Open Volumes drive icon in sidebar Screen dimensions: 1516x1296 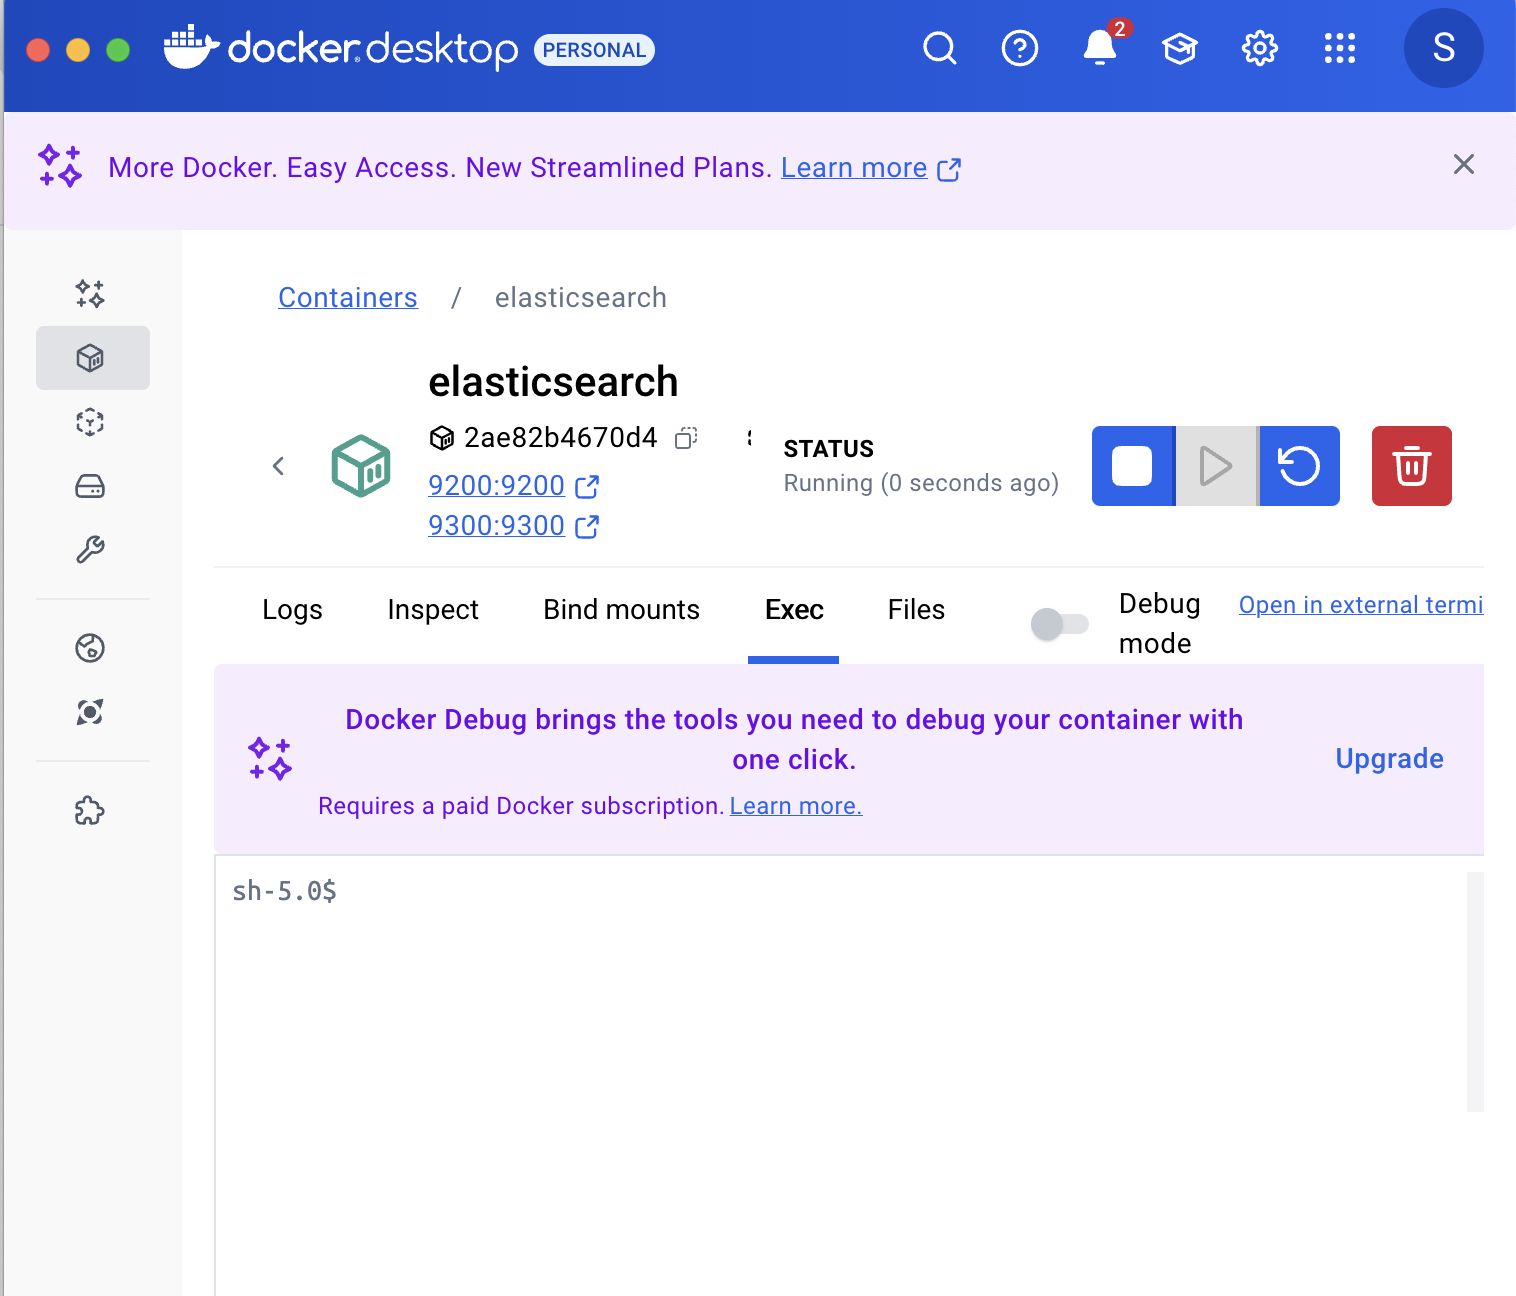(x=90, y=486)
